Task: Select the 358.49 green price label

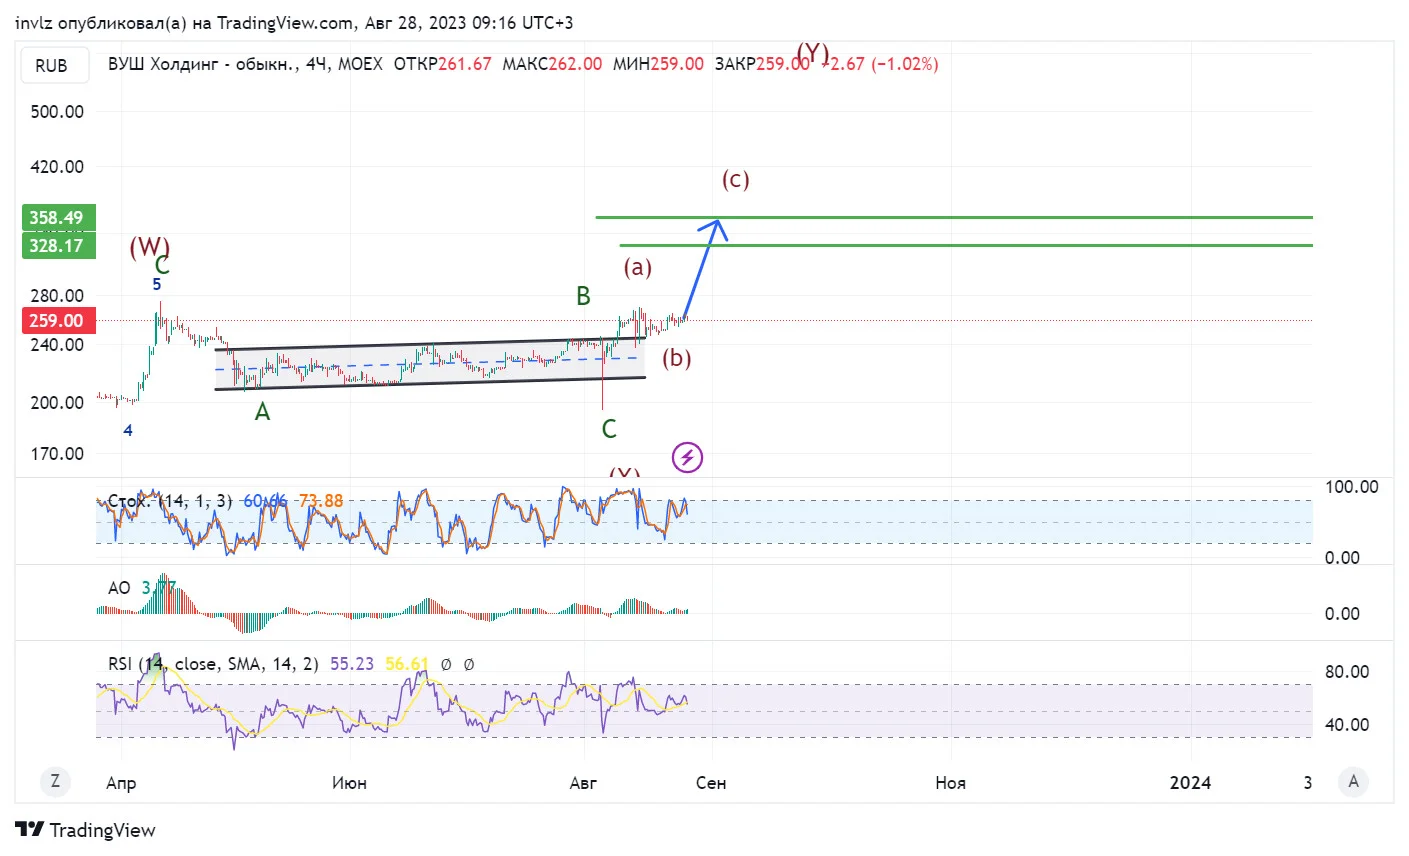Action: coord(58,217)
